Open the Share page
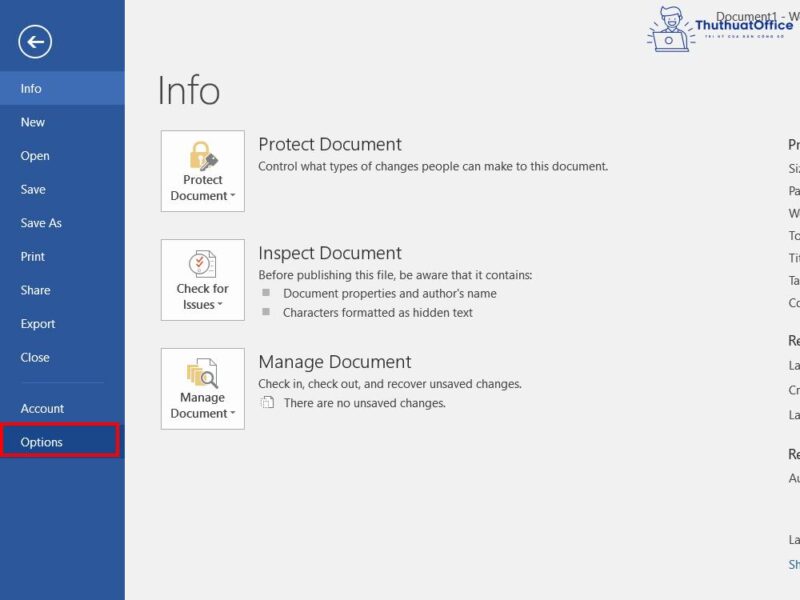This screenshot has height=600, width=800. coord(35,290)
